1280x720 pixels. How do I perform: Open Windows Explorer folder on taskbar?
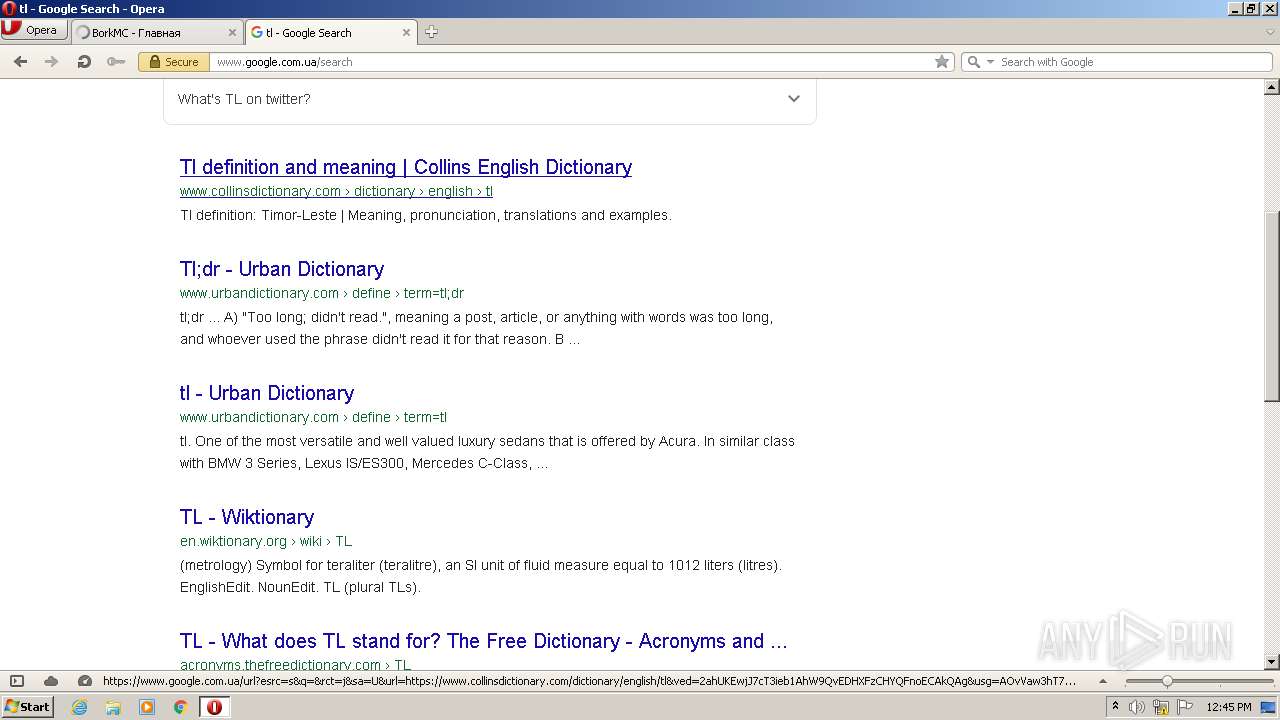pos(113,707)
